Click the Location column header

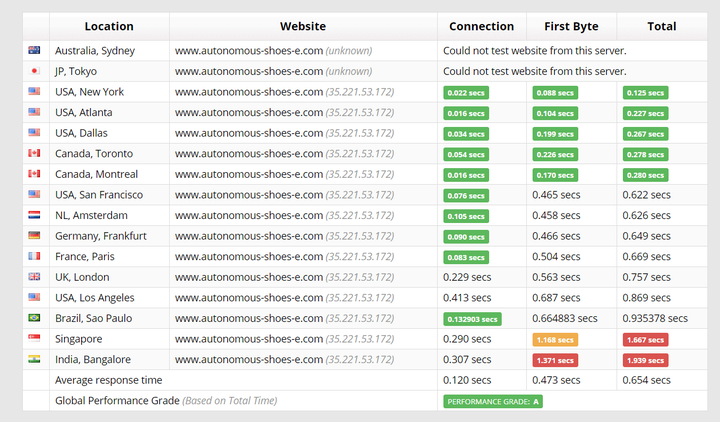click(x=109, y=27)
